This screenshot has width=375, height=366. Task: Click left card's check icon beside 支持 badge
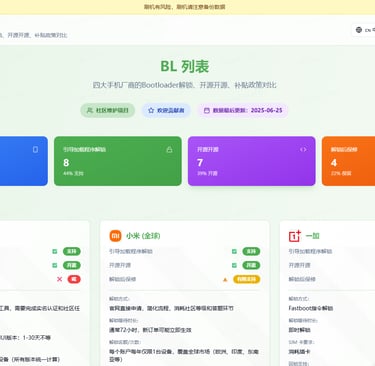click(55, 251)
